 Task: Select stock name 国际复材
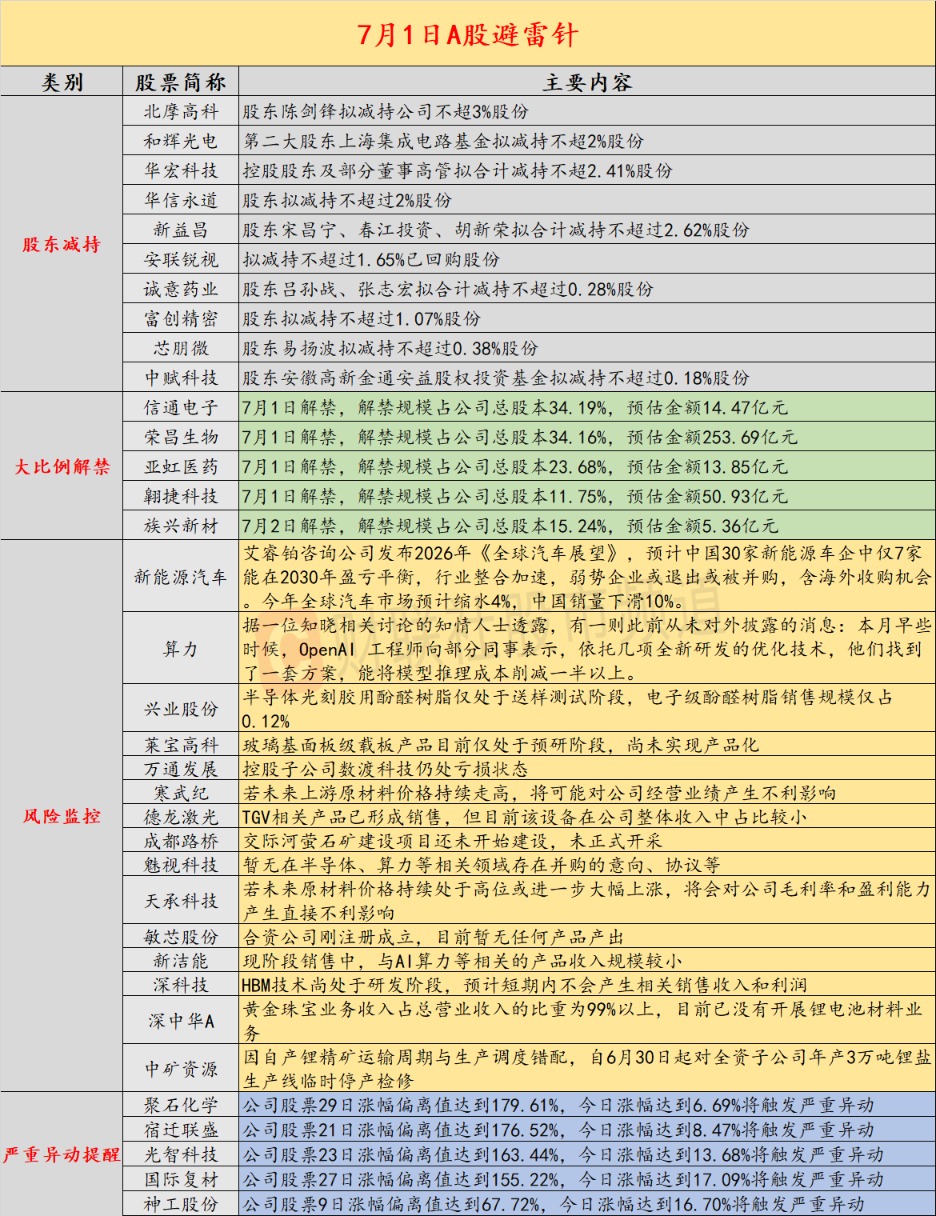(x=181, y=1180)
